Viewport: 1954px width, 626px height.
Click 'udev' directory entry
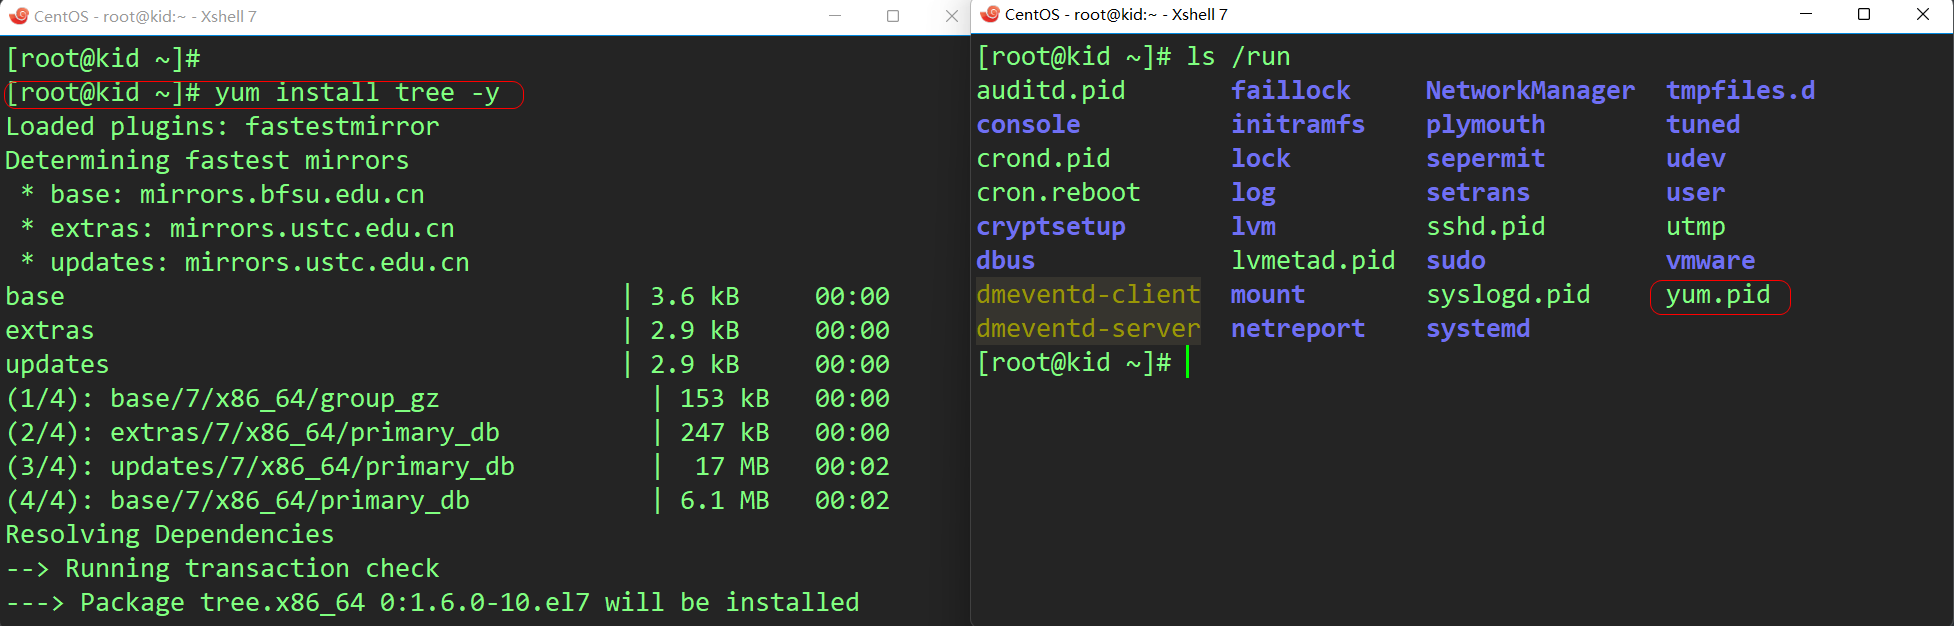click(1696, 159)
